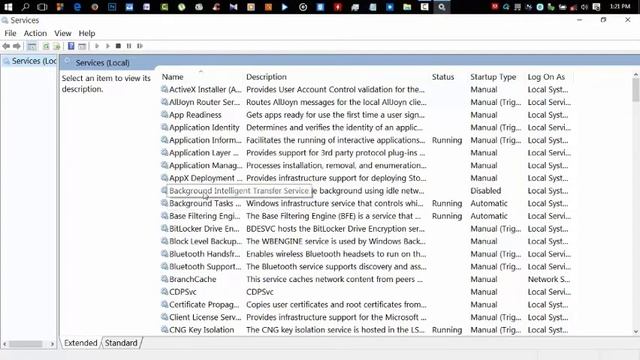
Task: Select the Application Layer service name
Action: point(204,153)
